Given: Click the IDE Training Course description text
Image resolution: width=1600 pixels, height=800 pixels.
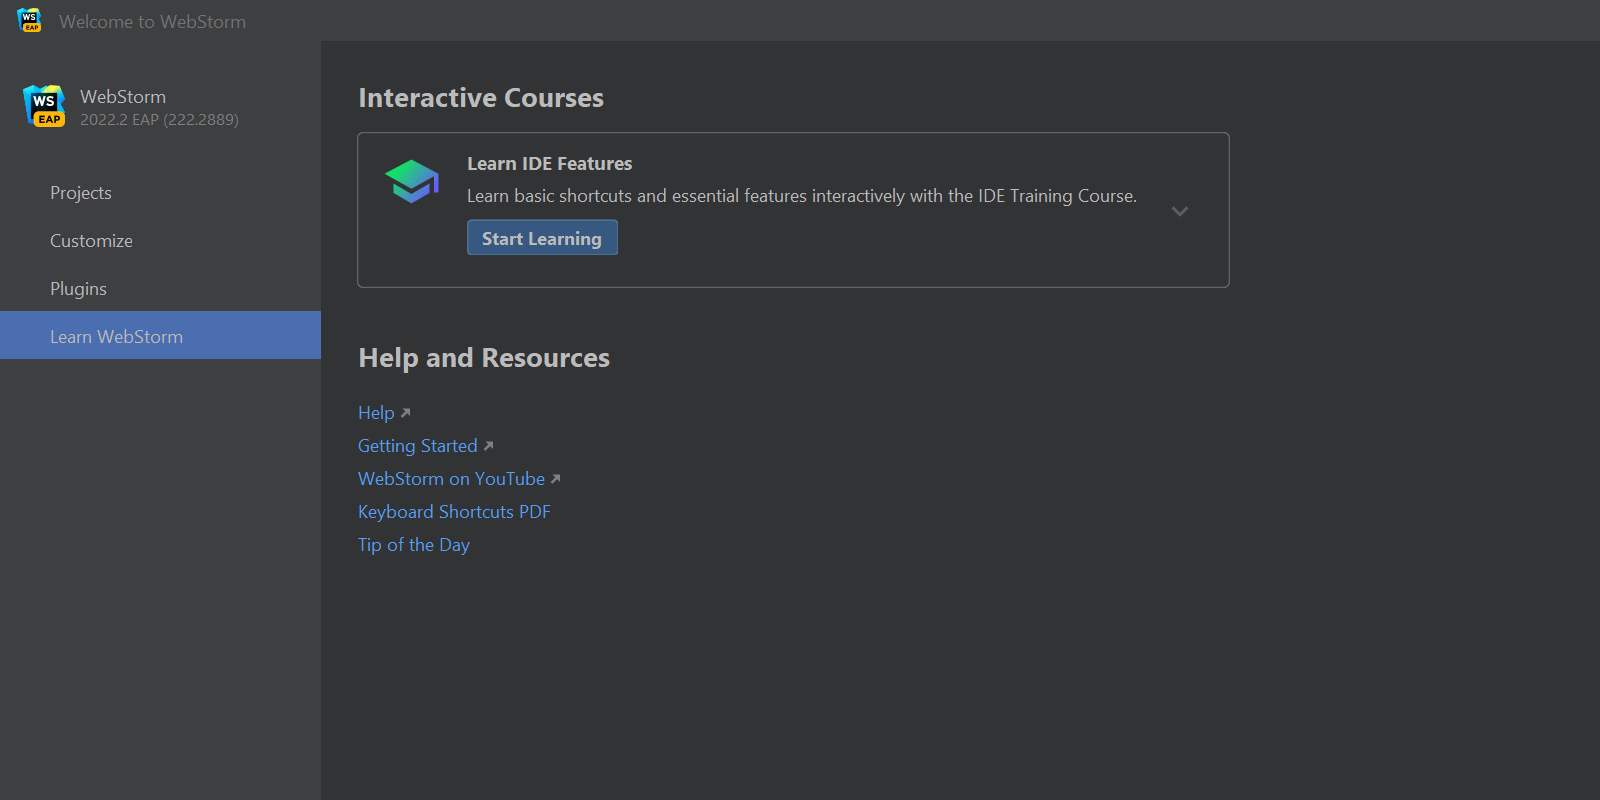Looking at the screenshot, I should tap(802, 196).
